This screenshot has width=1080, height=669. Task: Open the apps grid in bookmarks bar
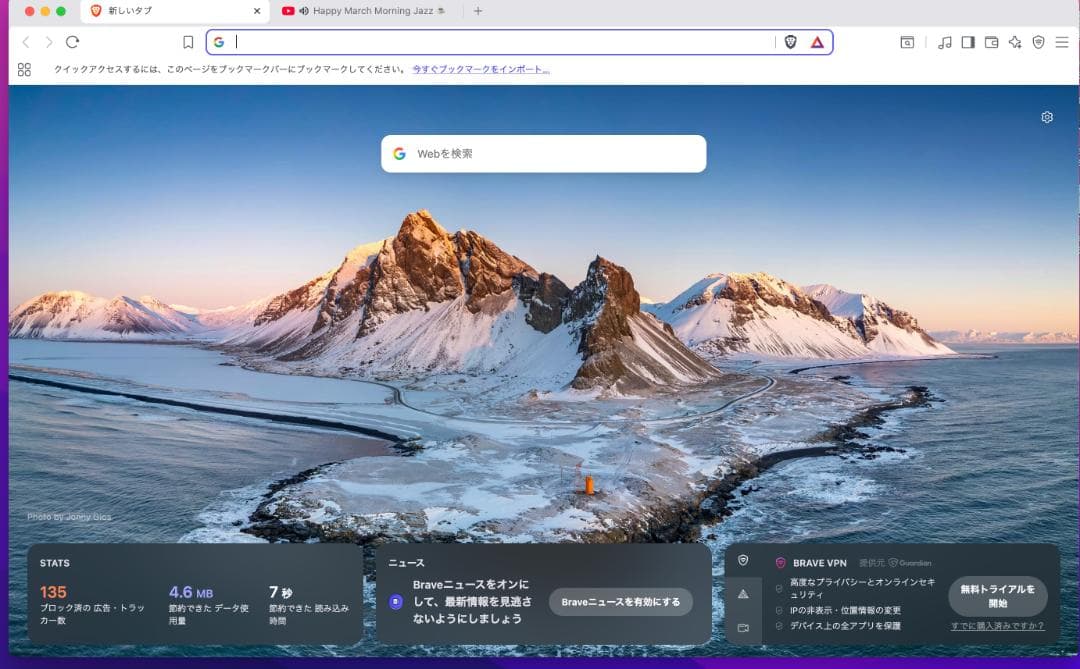[x=25, y=69]
